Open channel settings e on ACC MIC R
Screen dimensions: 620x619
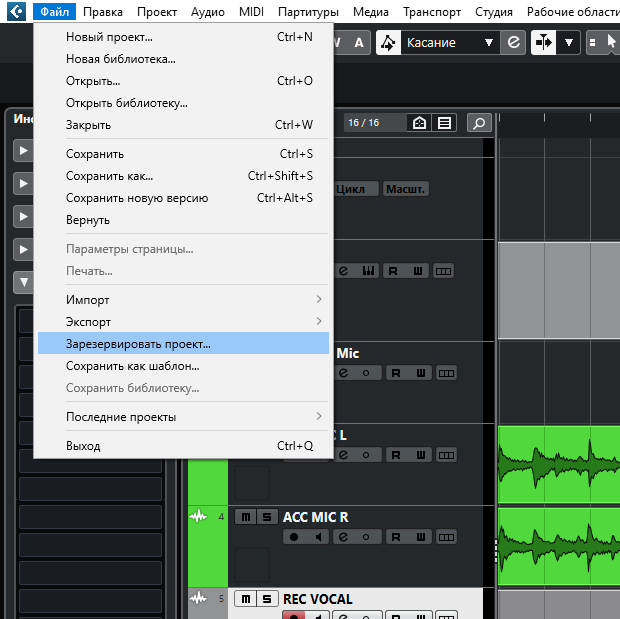tap(343, 537)
